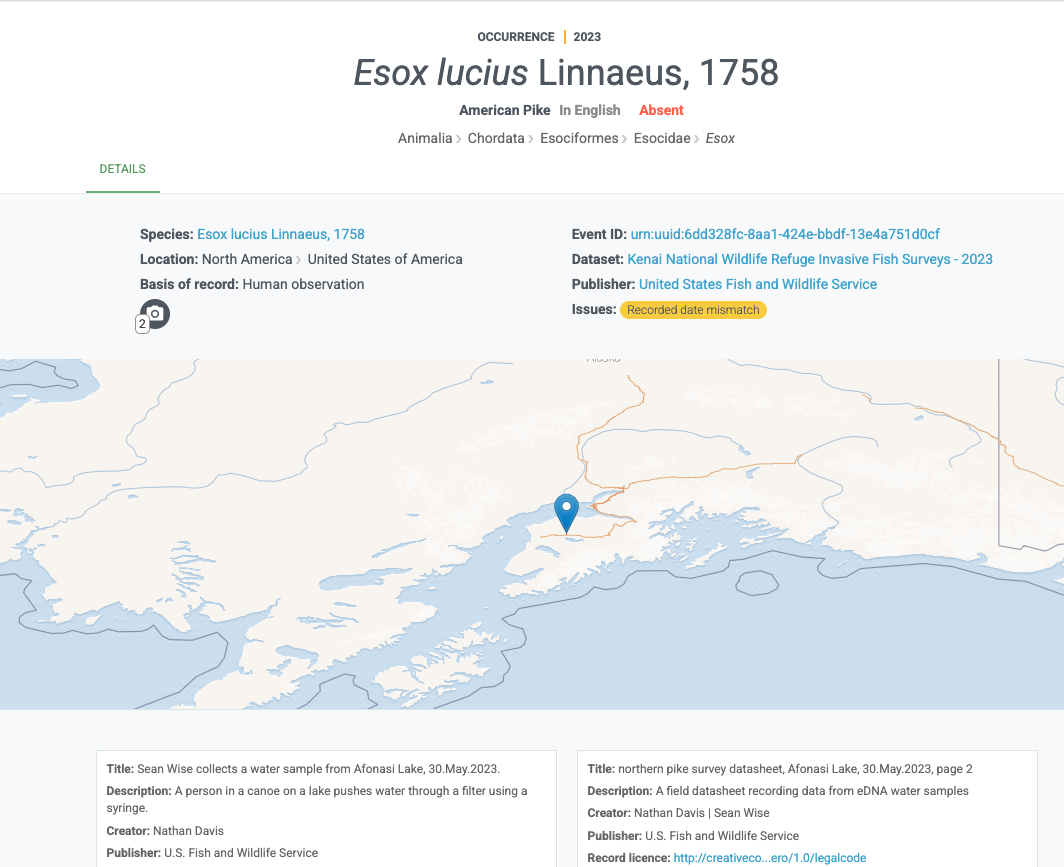This screenshot has height=867, width=1064.
Task: Open the Kenai National Wildlife Refuge dataset
Action: 809,259
